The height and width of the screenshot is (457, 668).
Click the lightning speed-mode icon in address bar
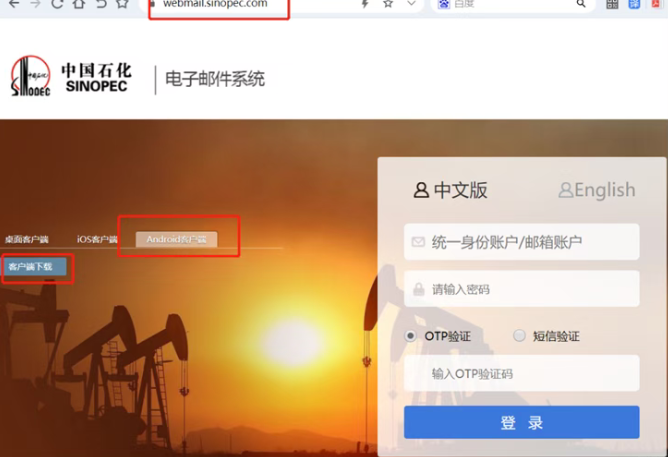pyautogui.click(x=365, y=4)
